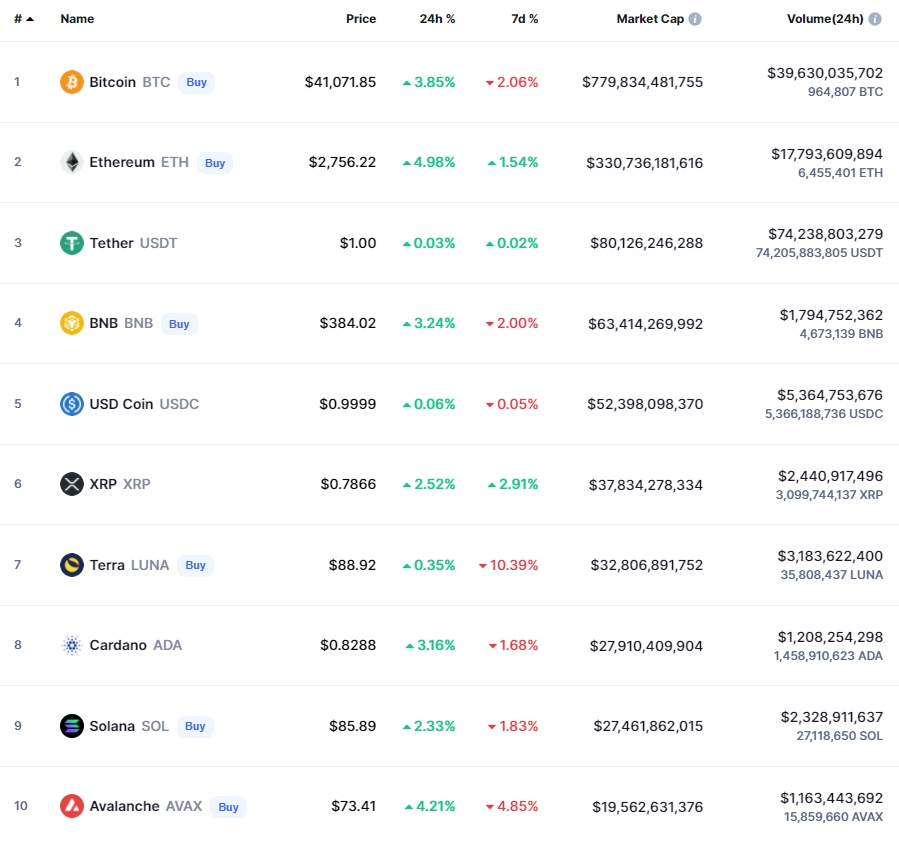Sort the table by 24h % column
Viewport: 899px width, 846px height.
[x=437, y=19]
